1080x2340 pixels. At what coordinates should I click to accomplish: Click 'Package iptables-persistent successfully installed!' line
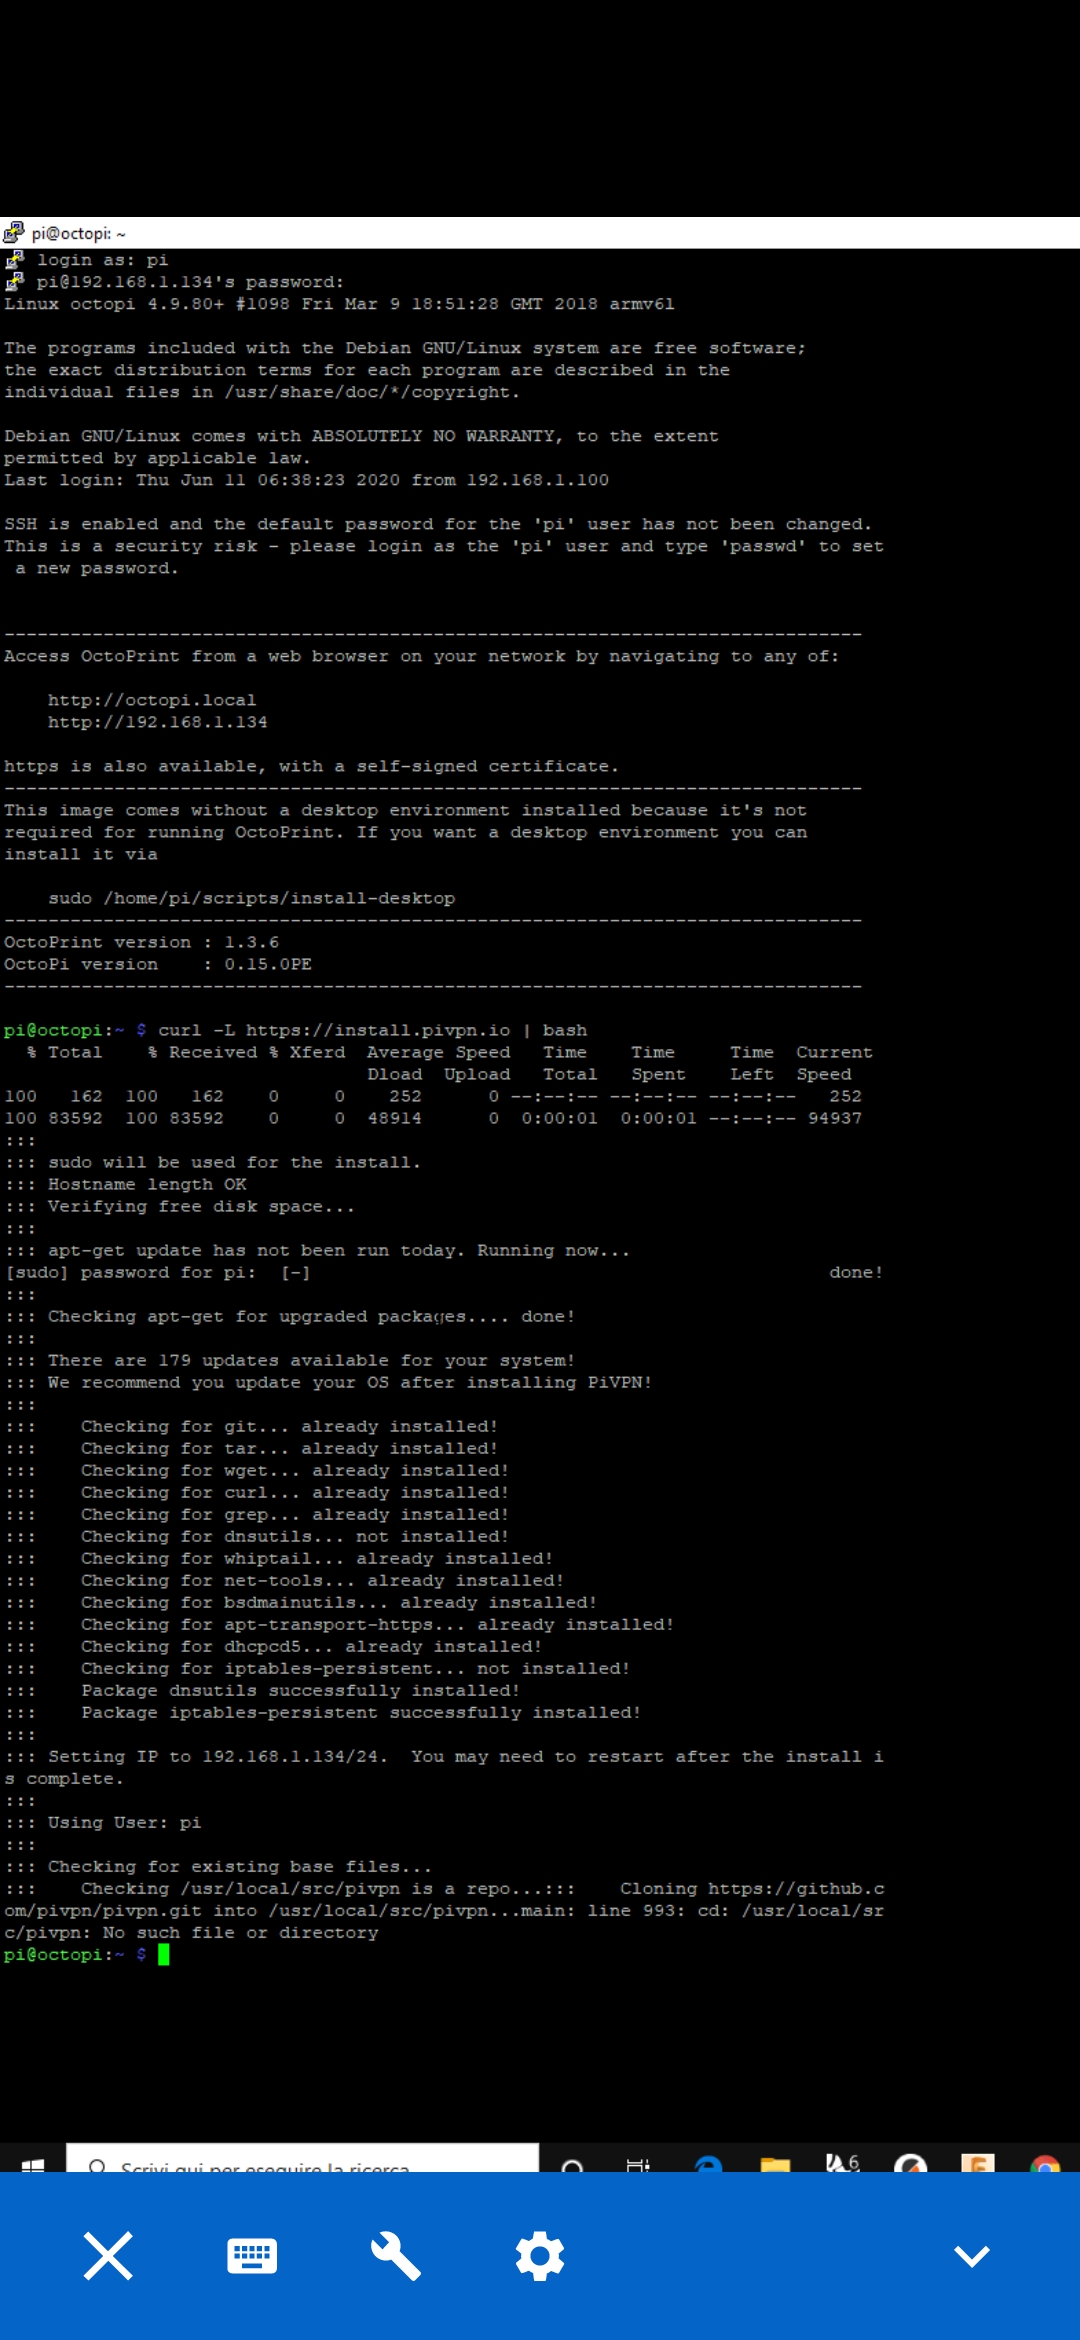(361, 1712)
